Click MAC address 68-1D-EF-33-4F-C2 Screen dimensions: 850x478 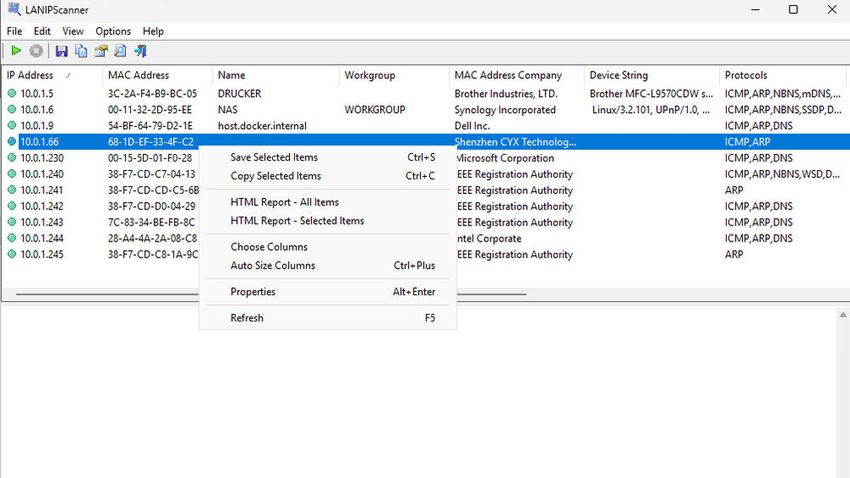[x=150, y=142]
